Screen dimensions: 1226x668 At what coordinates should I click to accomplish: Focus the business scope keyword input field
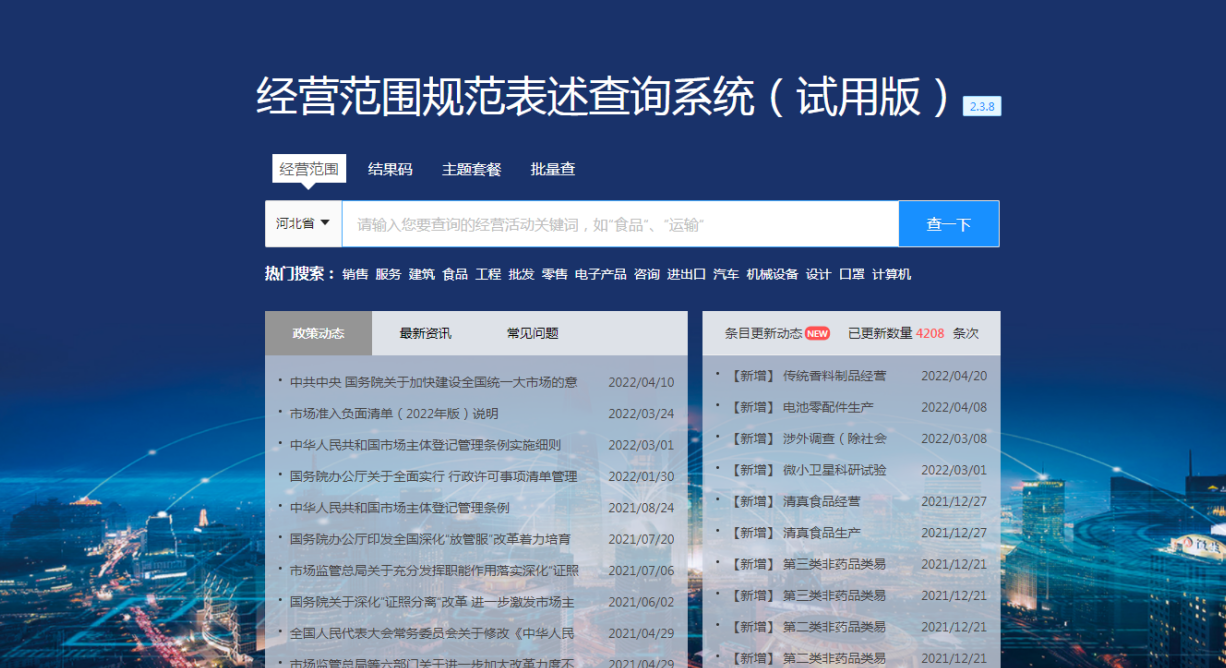pos(620,224)
